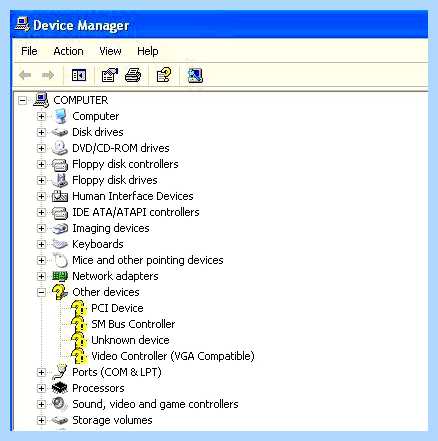Expand Floppy disk drives category

coord(41,180)
